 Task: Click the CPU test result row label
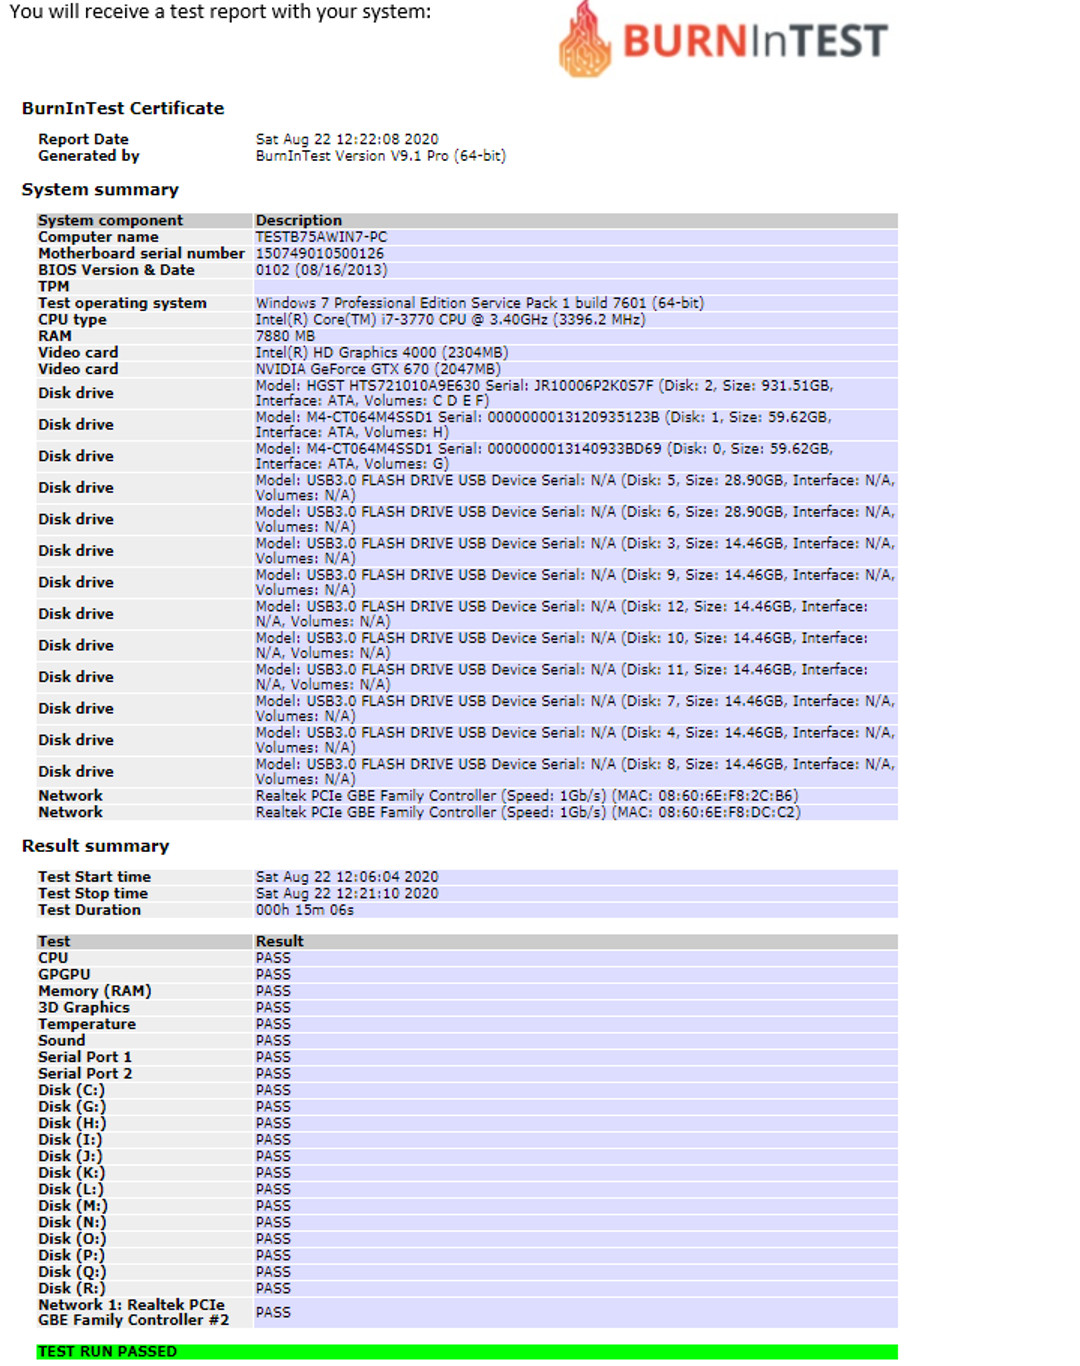coord(53,958)
